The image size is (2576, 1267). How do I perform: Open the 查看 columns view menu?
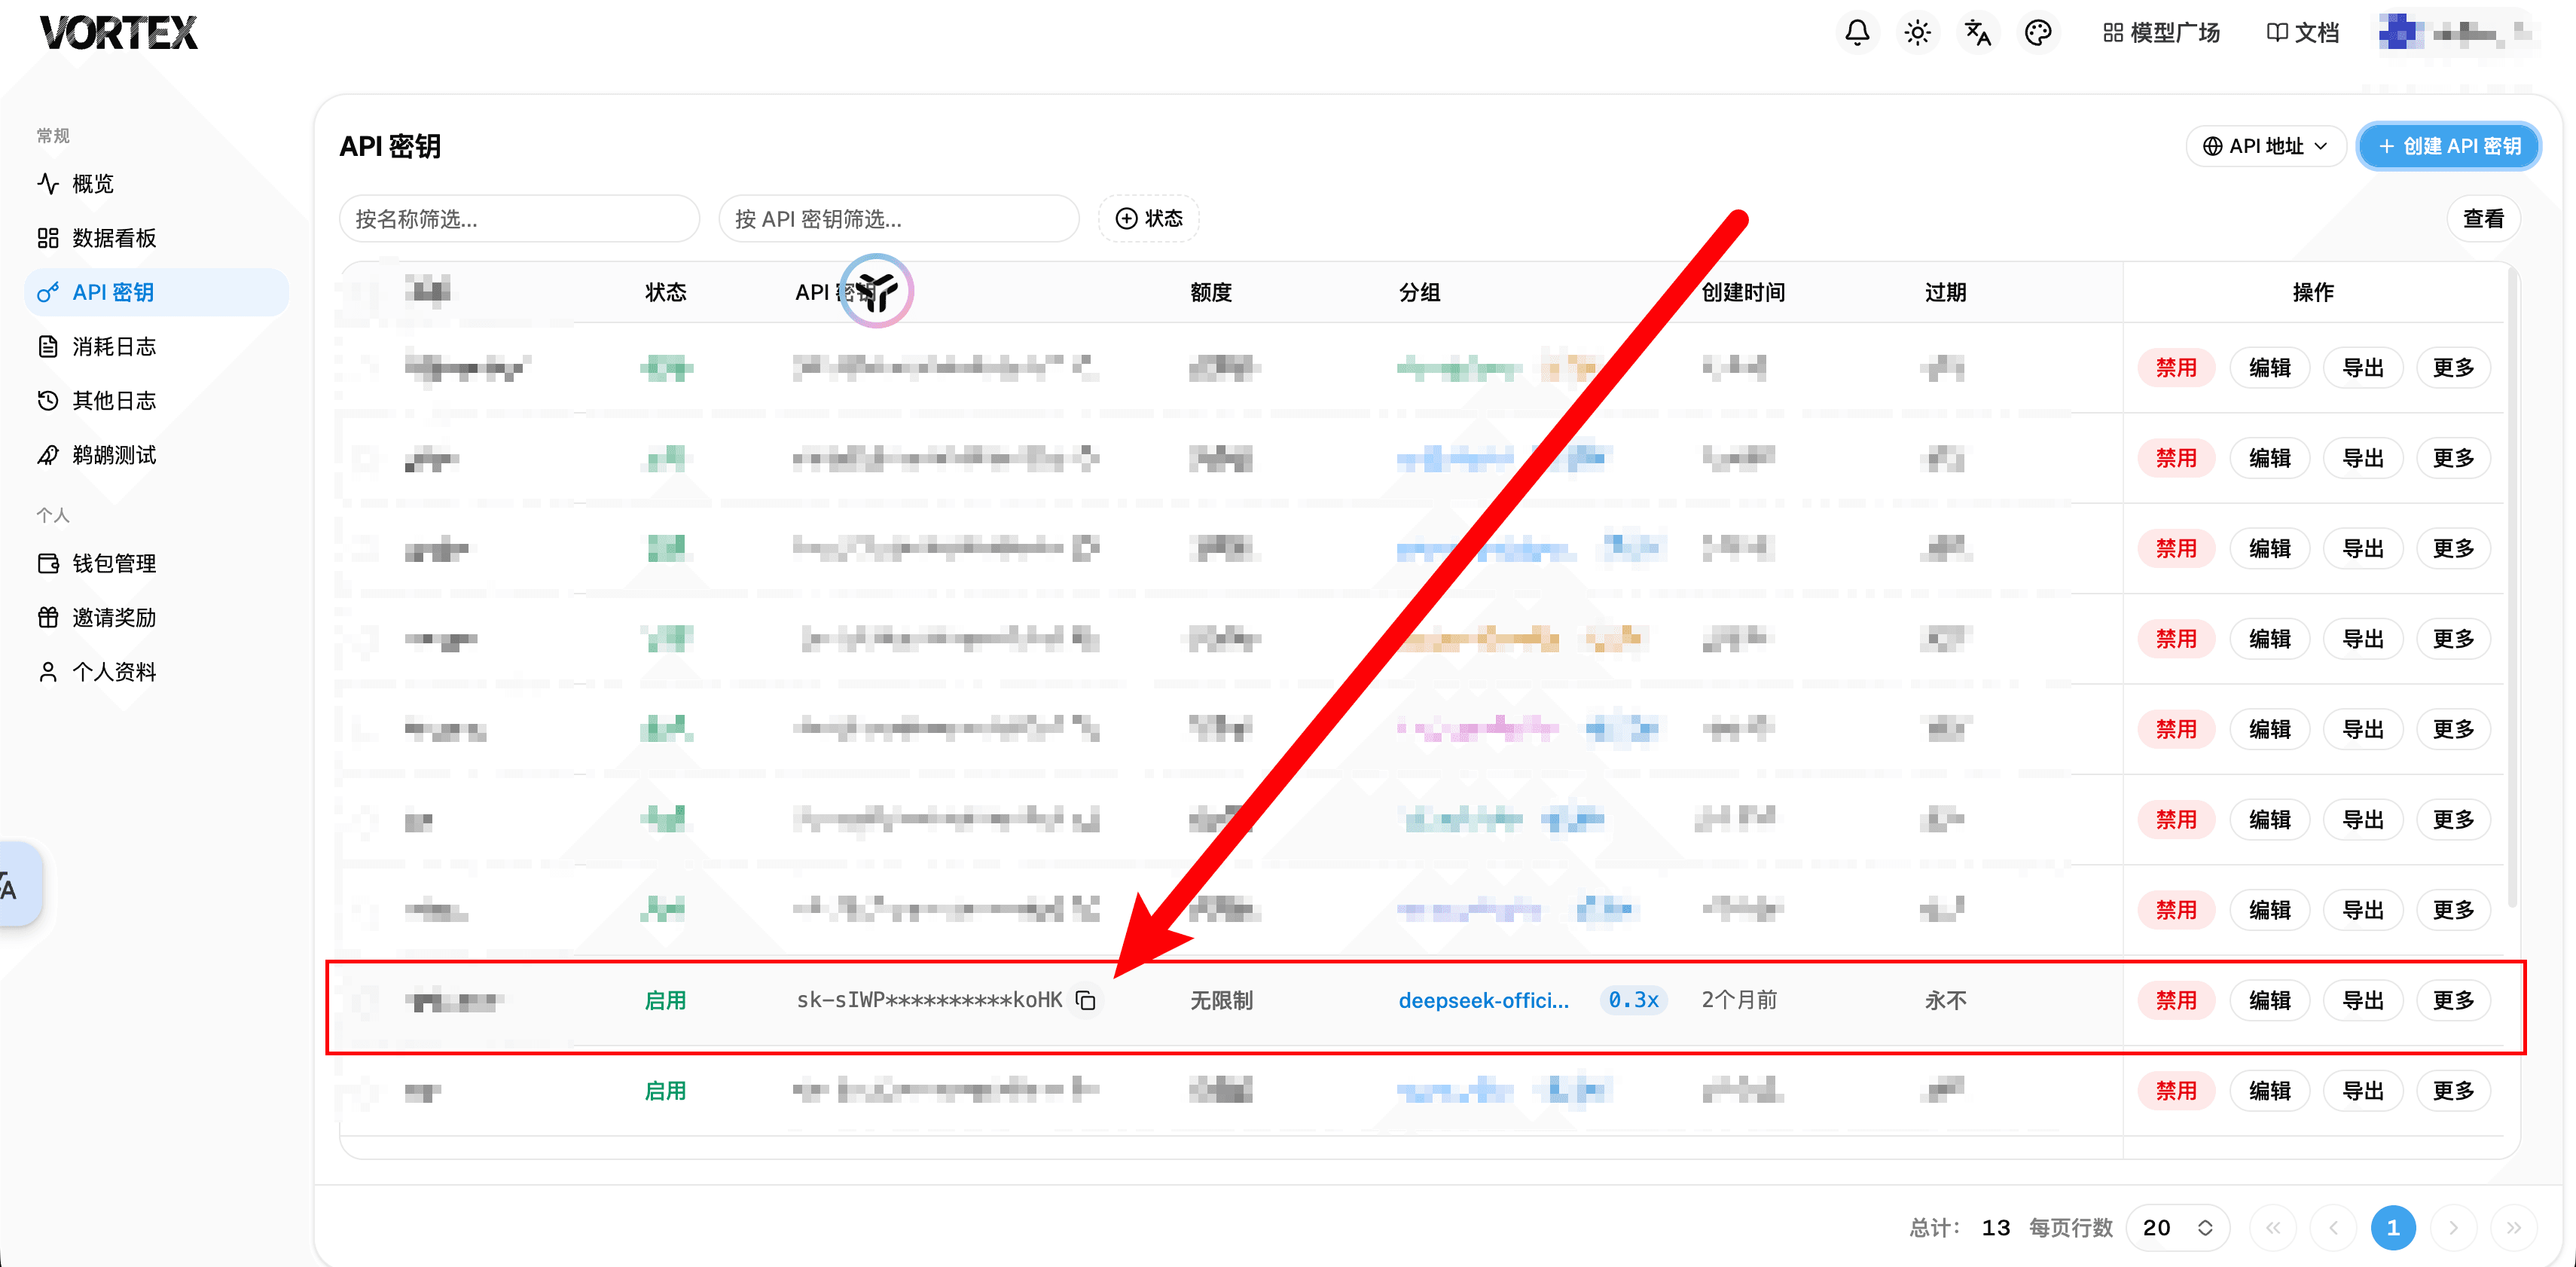click(2483, 219)
